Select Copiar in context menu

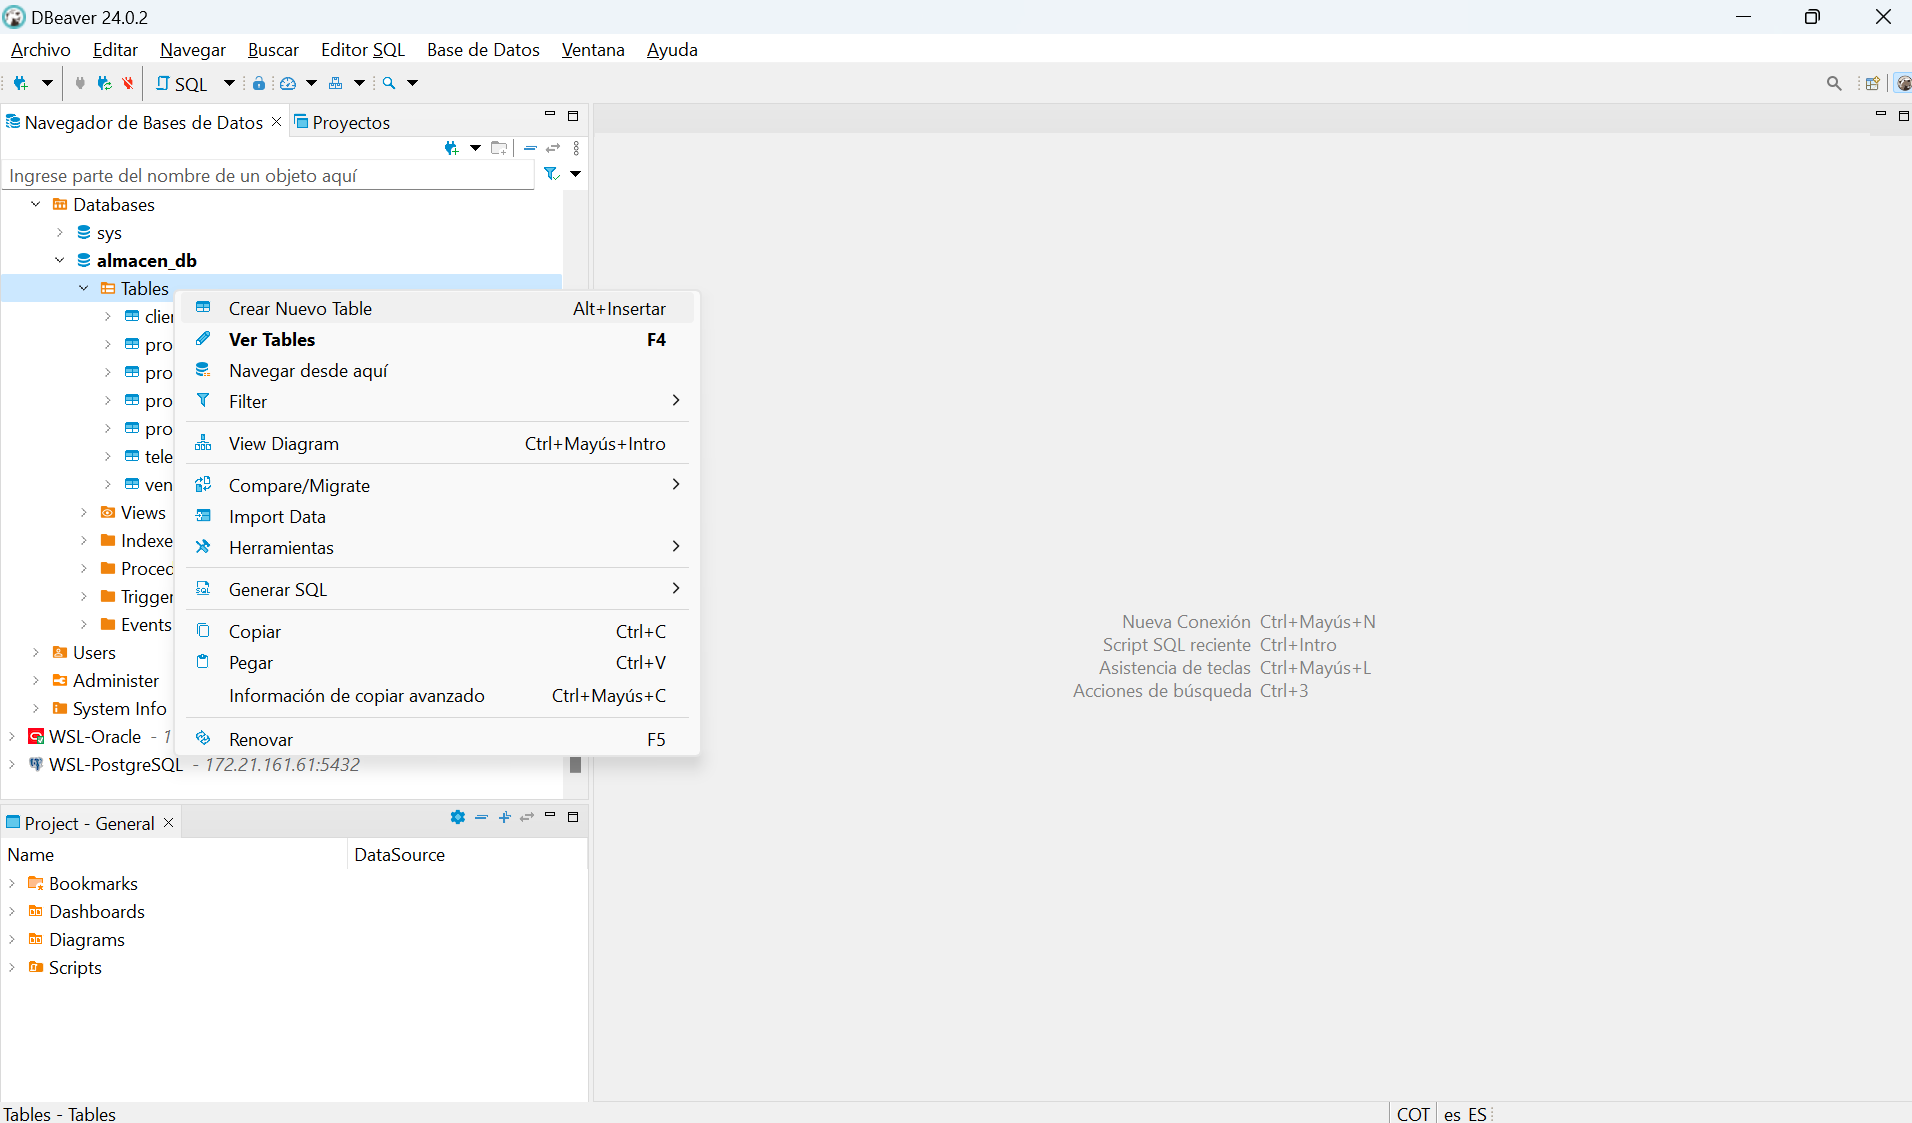click(x=438, y=631)
